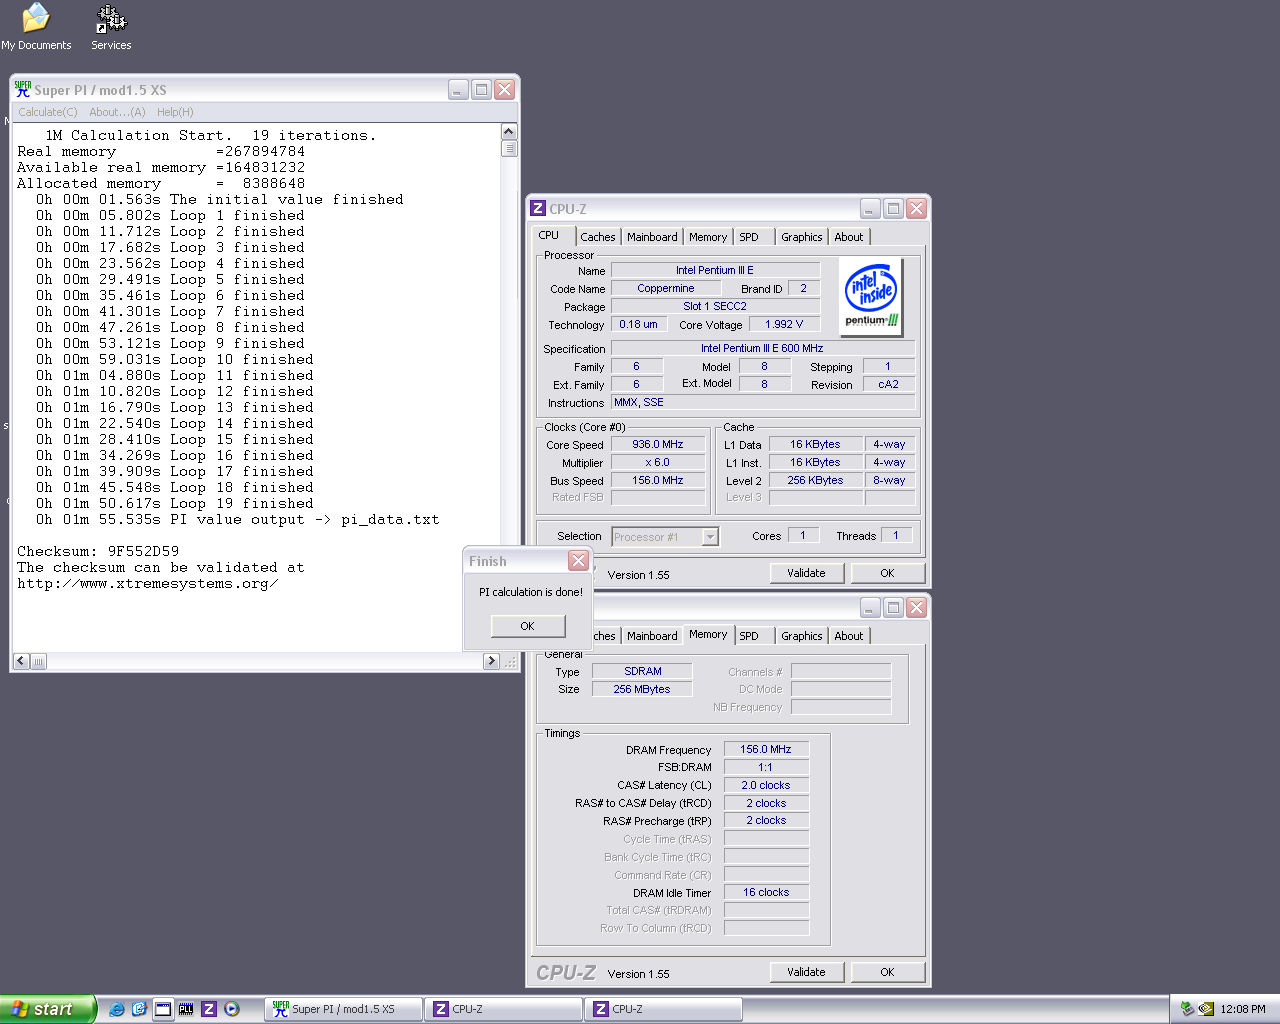Click the Loop 19 finished line

[174, 504]
